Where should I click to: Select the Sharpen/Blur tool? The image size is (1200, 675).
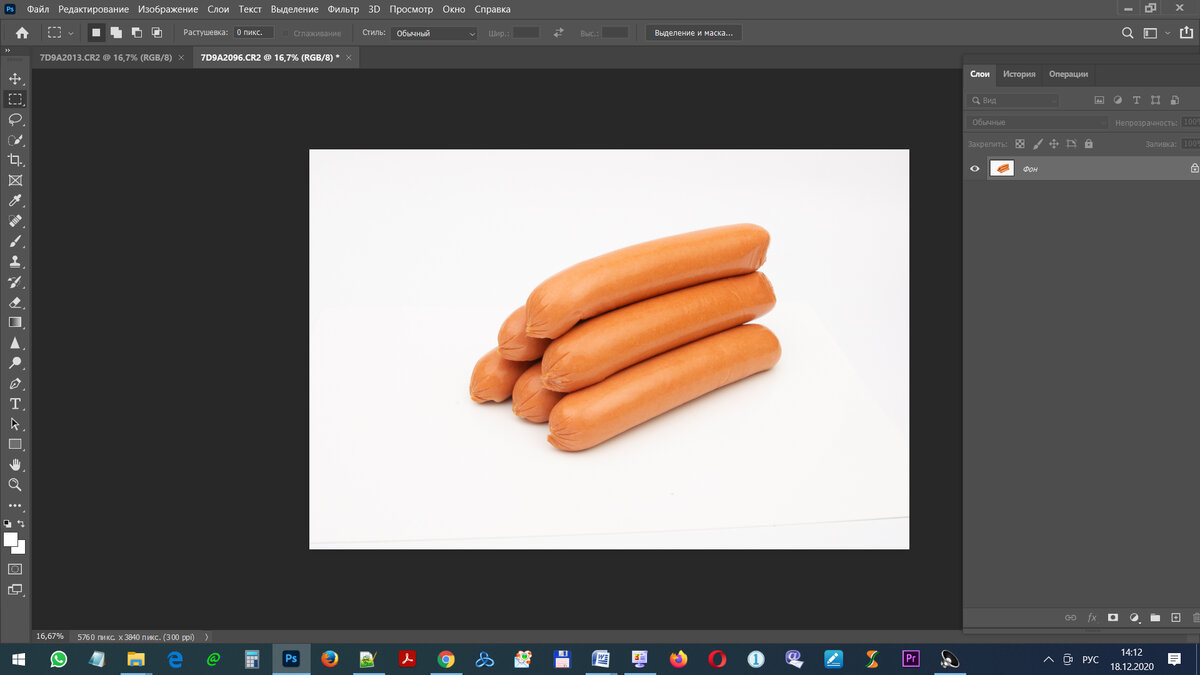(x=15, y=343)
